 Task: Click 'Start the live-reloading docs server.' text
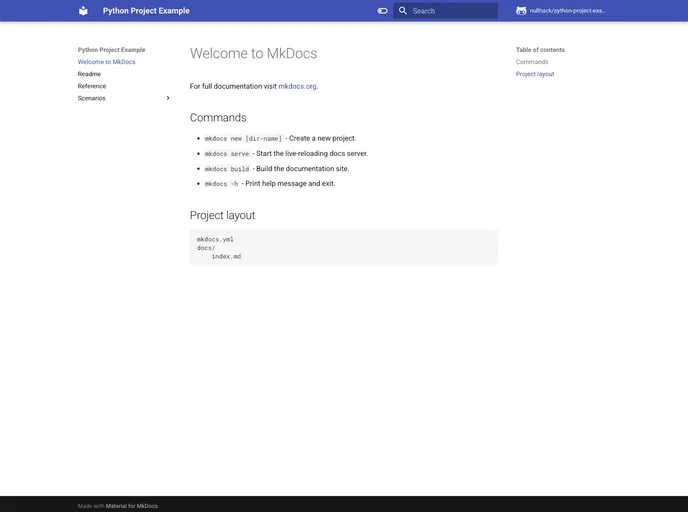pos(312,154)
